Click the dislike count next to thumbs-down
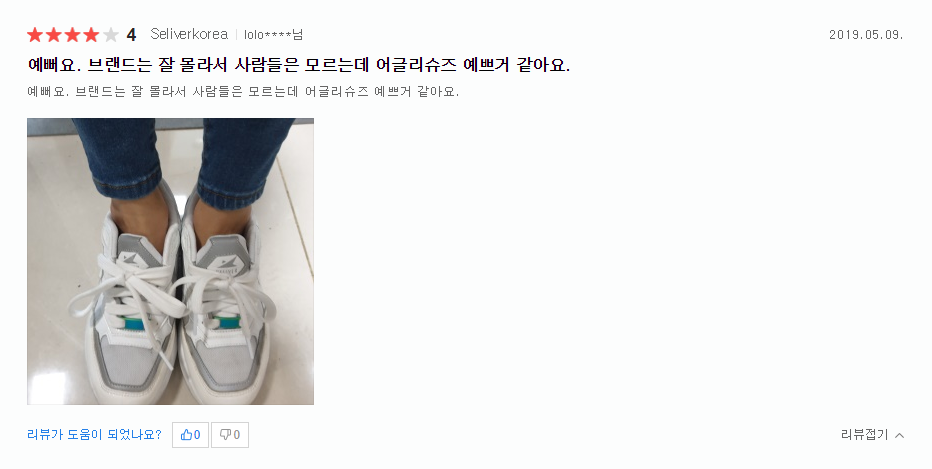The image size is (932, 469). [237, 435]
